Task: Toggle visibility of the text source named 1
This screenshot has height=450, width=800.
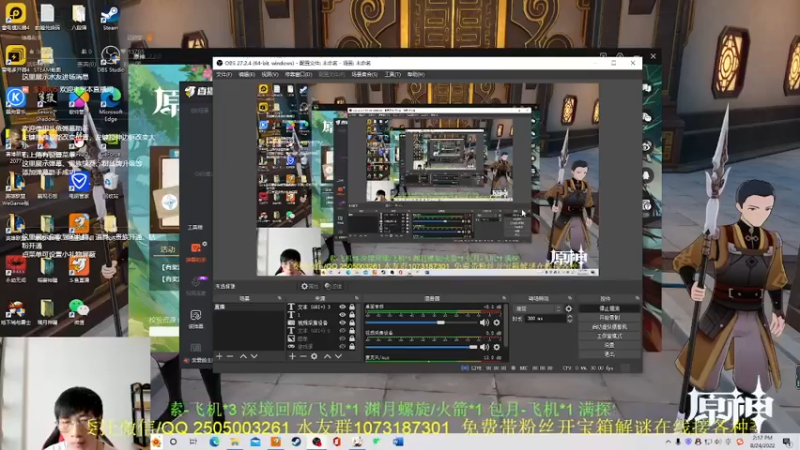Action: coord(342,315)
